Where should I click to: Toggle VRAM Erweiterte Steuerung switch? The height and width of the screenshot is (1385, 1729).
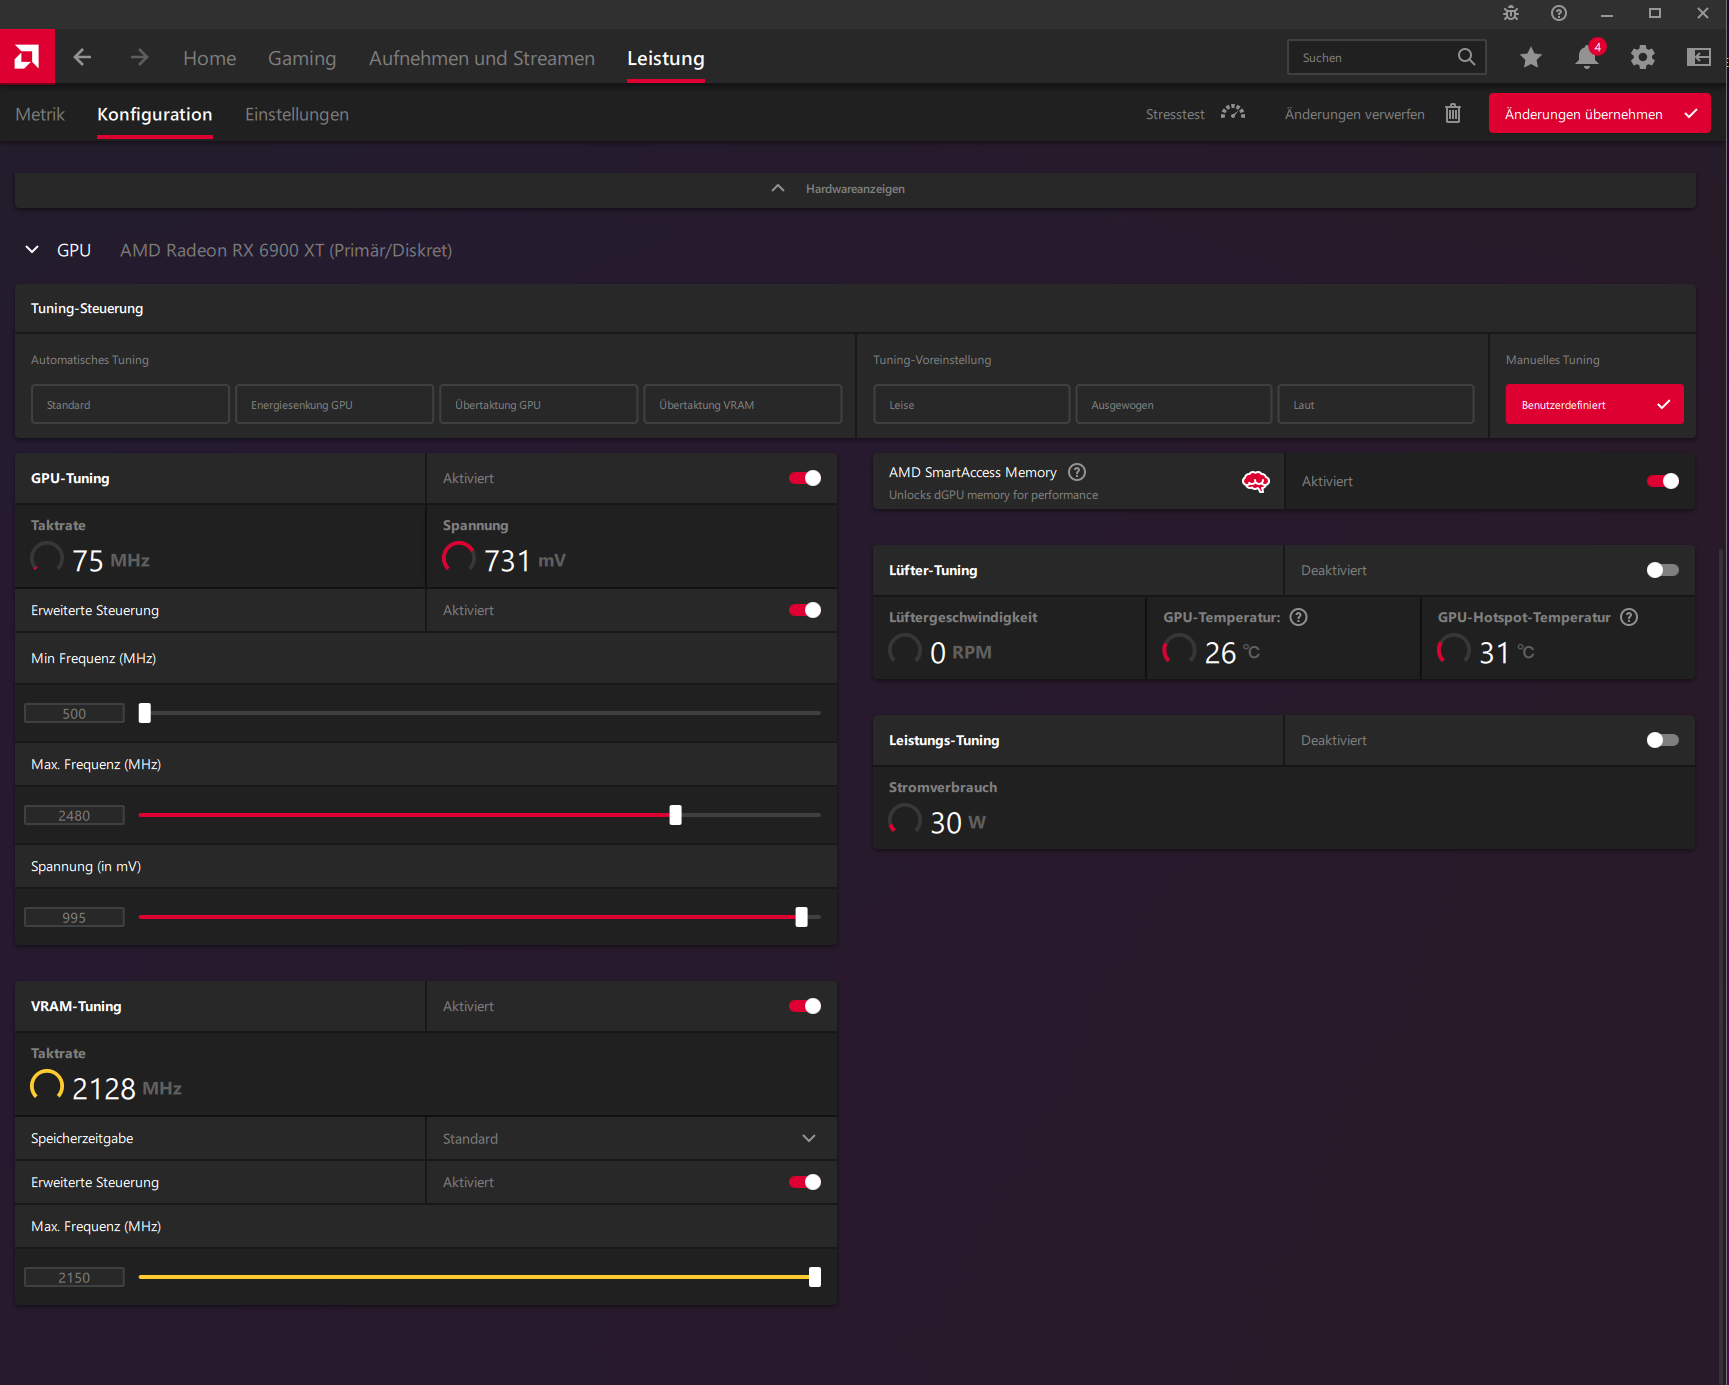point(805,1182)
